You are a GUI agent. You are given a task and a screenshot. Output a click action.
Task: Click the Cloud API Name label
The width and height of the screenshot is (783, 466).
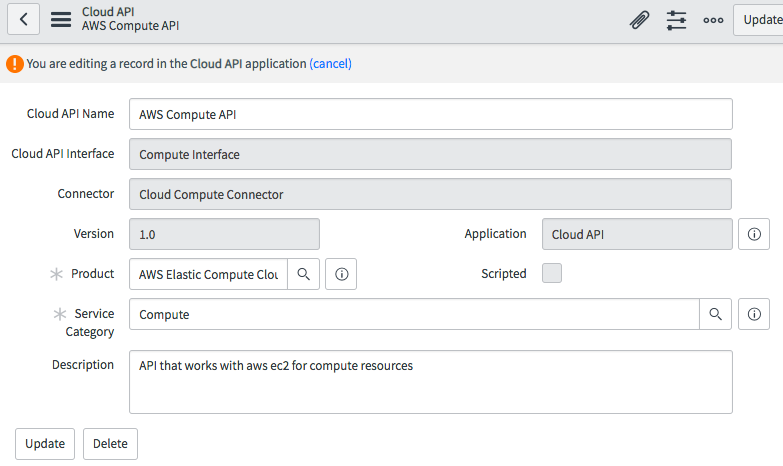click(70, 114)
